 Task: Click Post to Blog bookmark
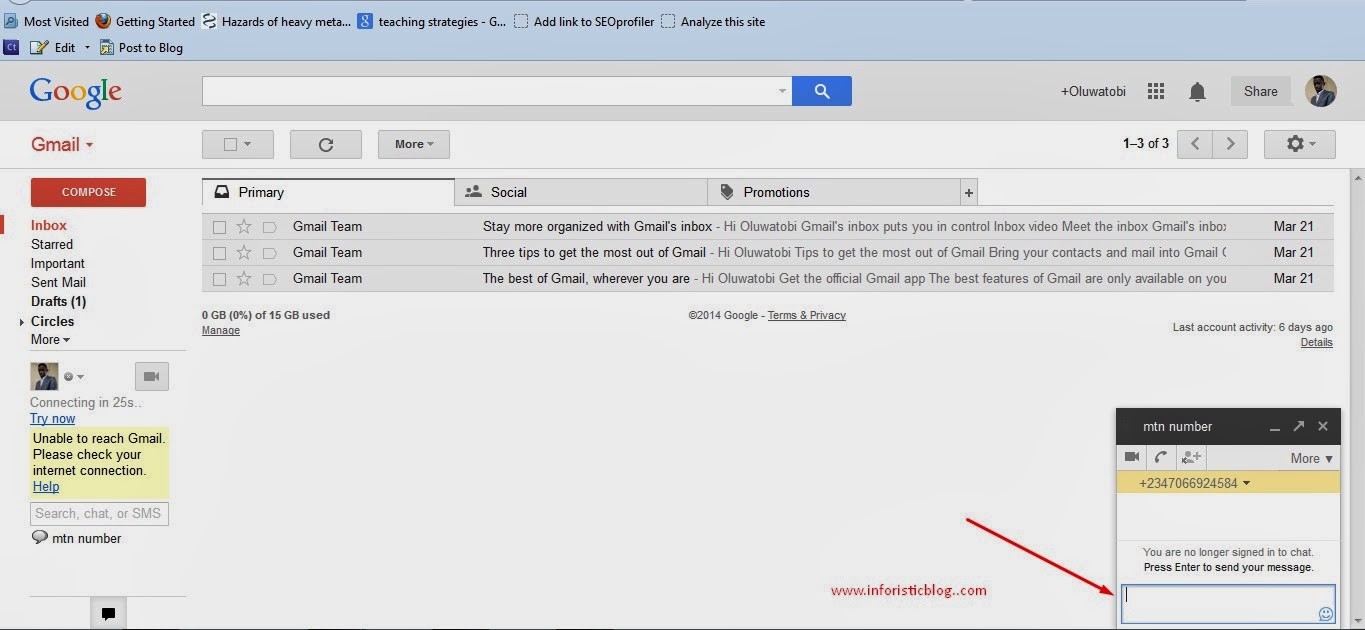pyautogui.click(x=141, y=47)
